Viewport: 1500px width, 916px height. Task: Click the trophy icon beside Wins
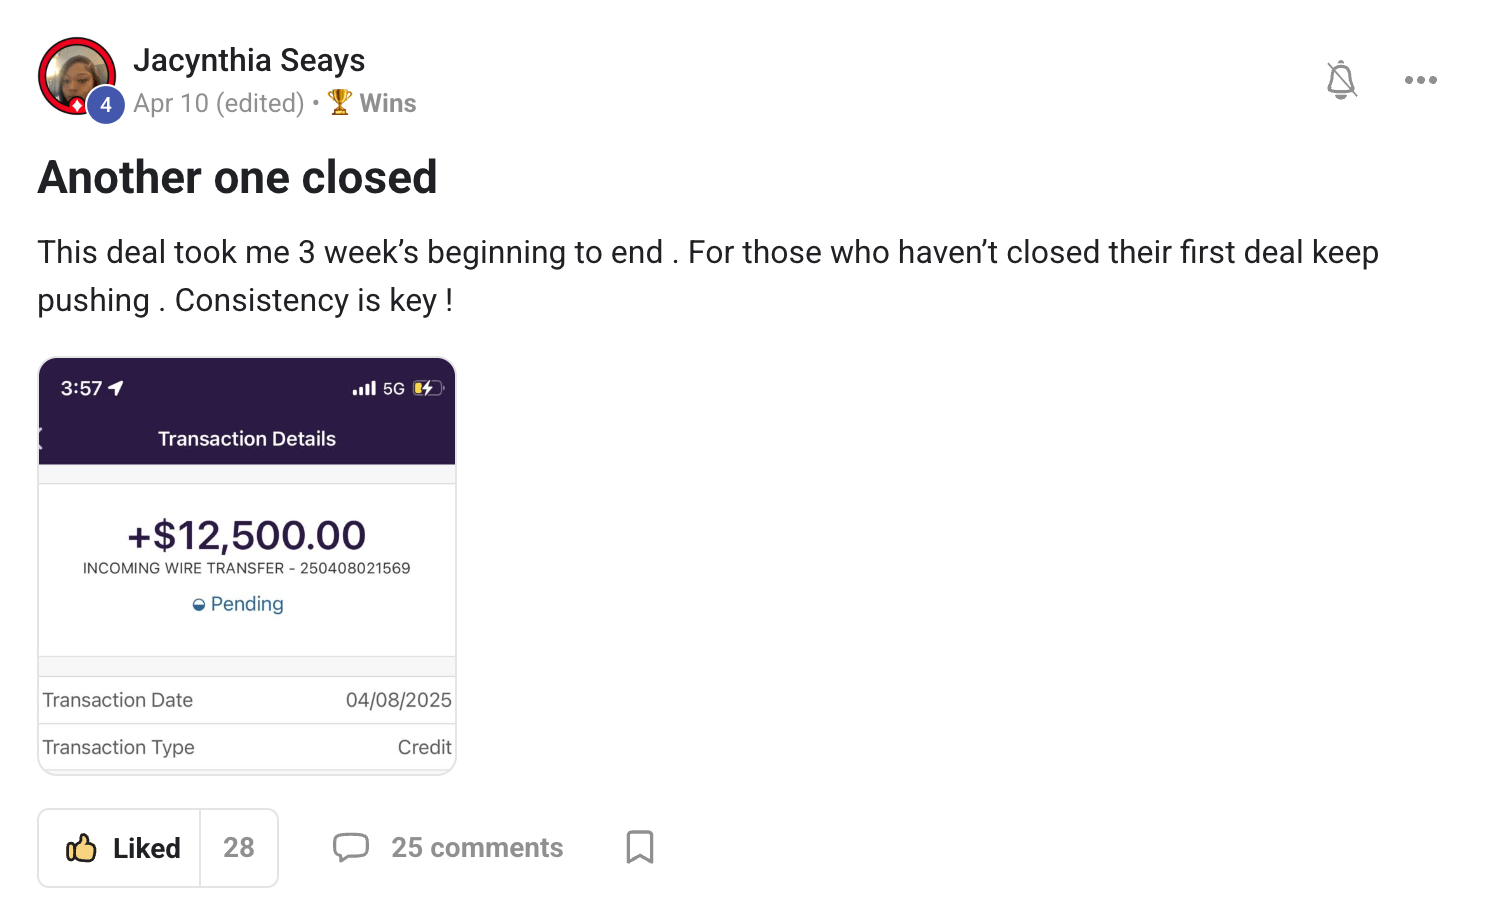click(340, 102)
